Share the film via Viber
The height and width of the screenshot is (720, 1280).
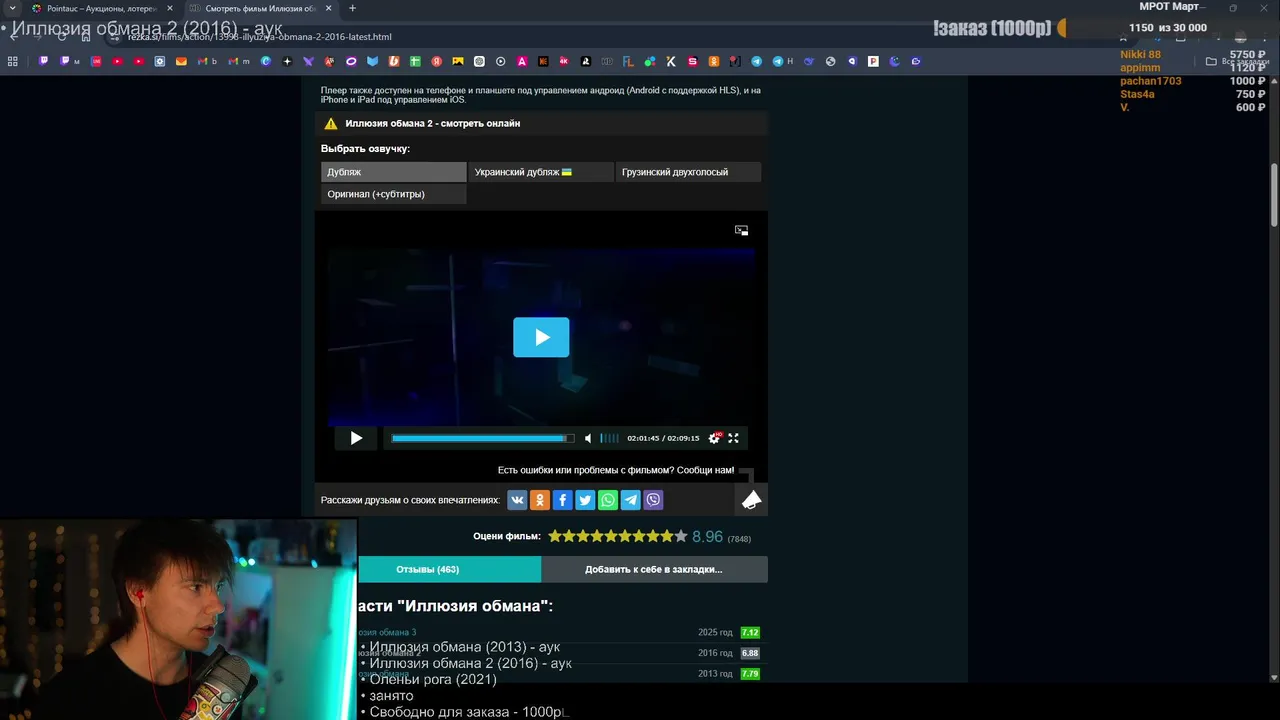click(x=653, y=500)
